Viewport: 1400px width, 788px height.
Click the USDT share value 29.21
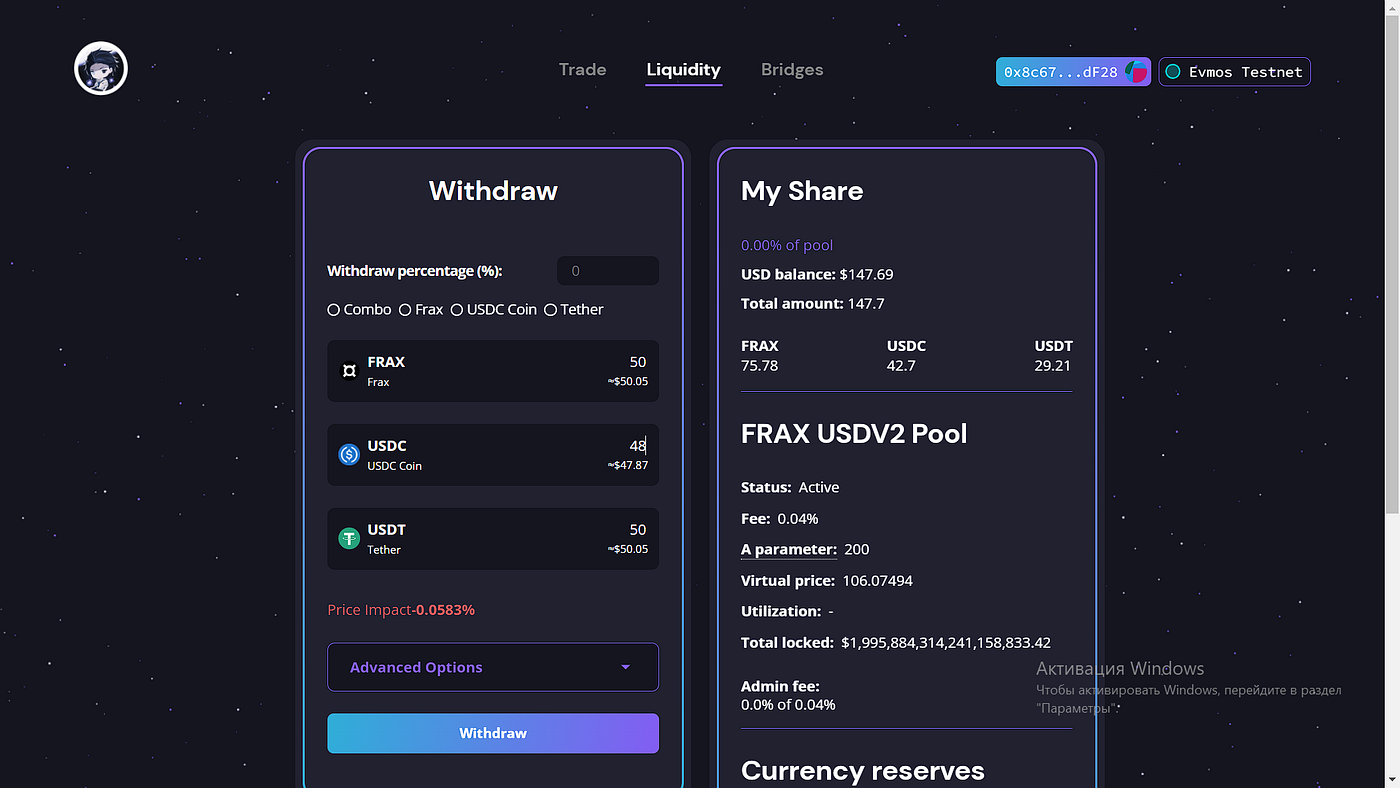[1053, 366]
